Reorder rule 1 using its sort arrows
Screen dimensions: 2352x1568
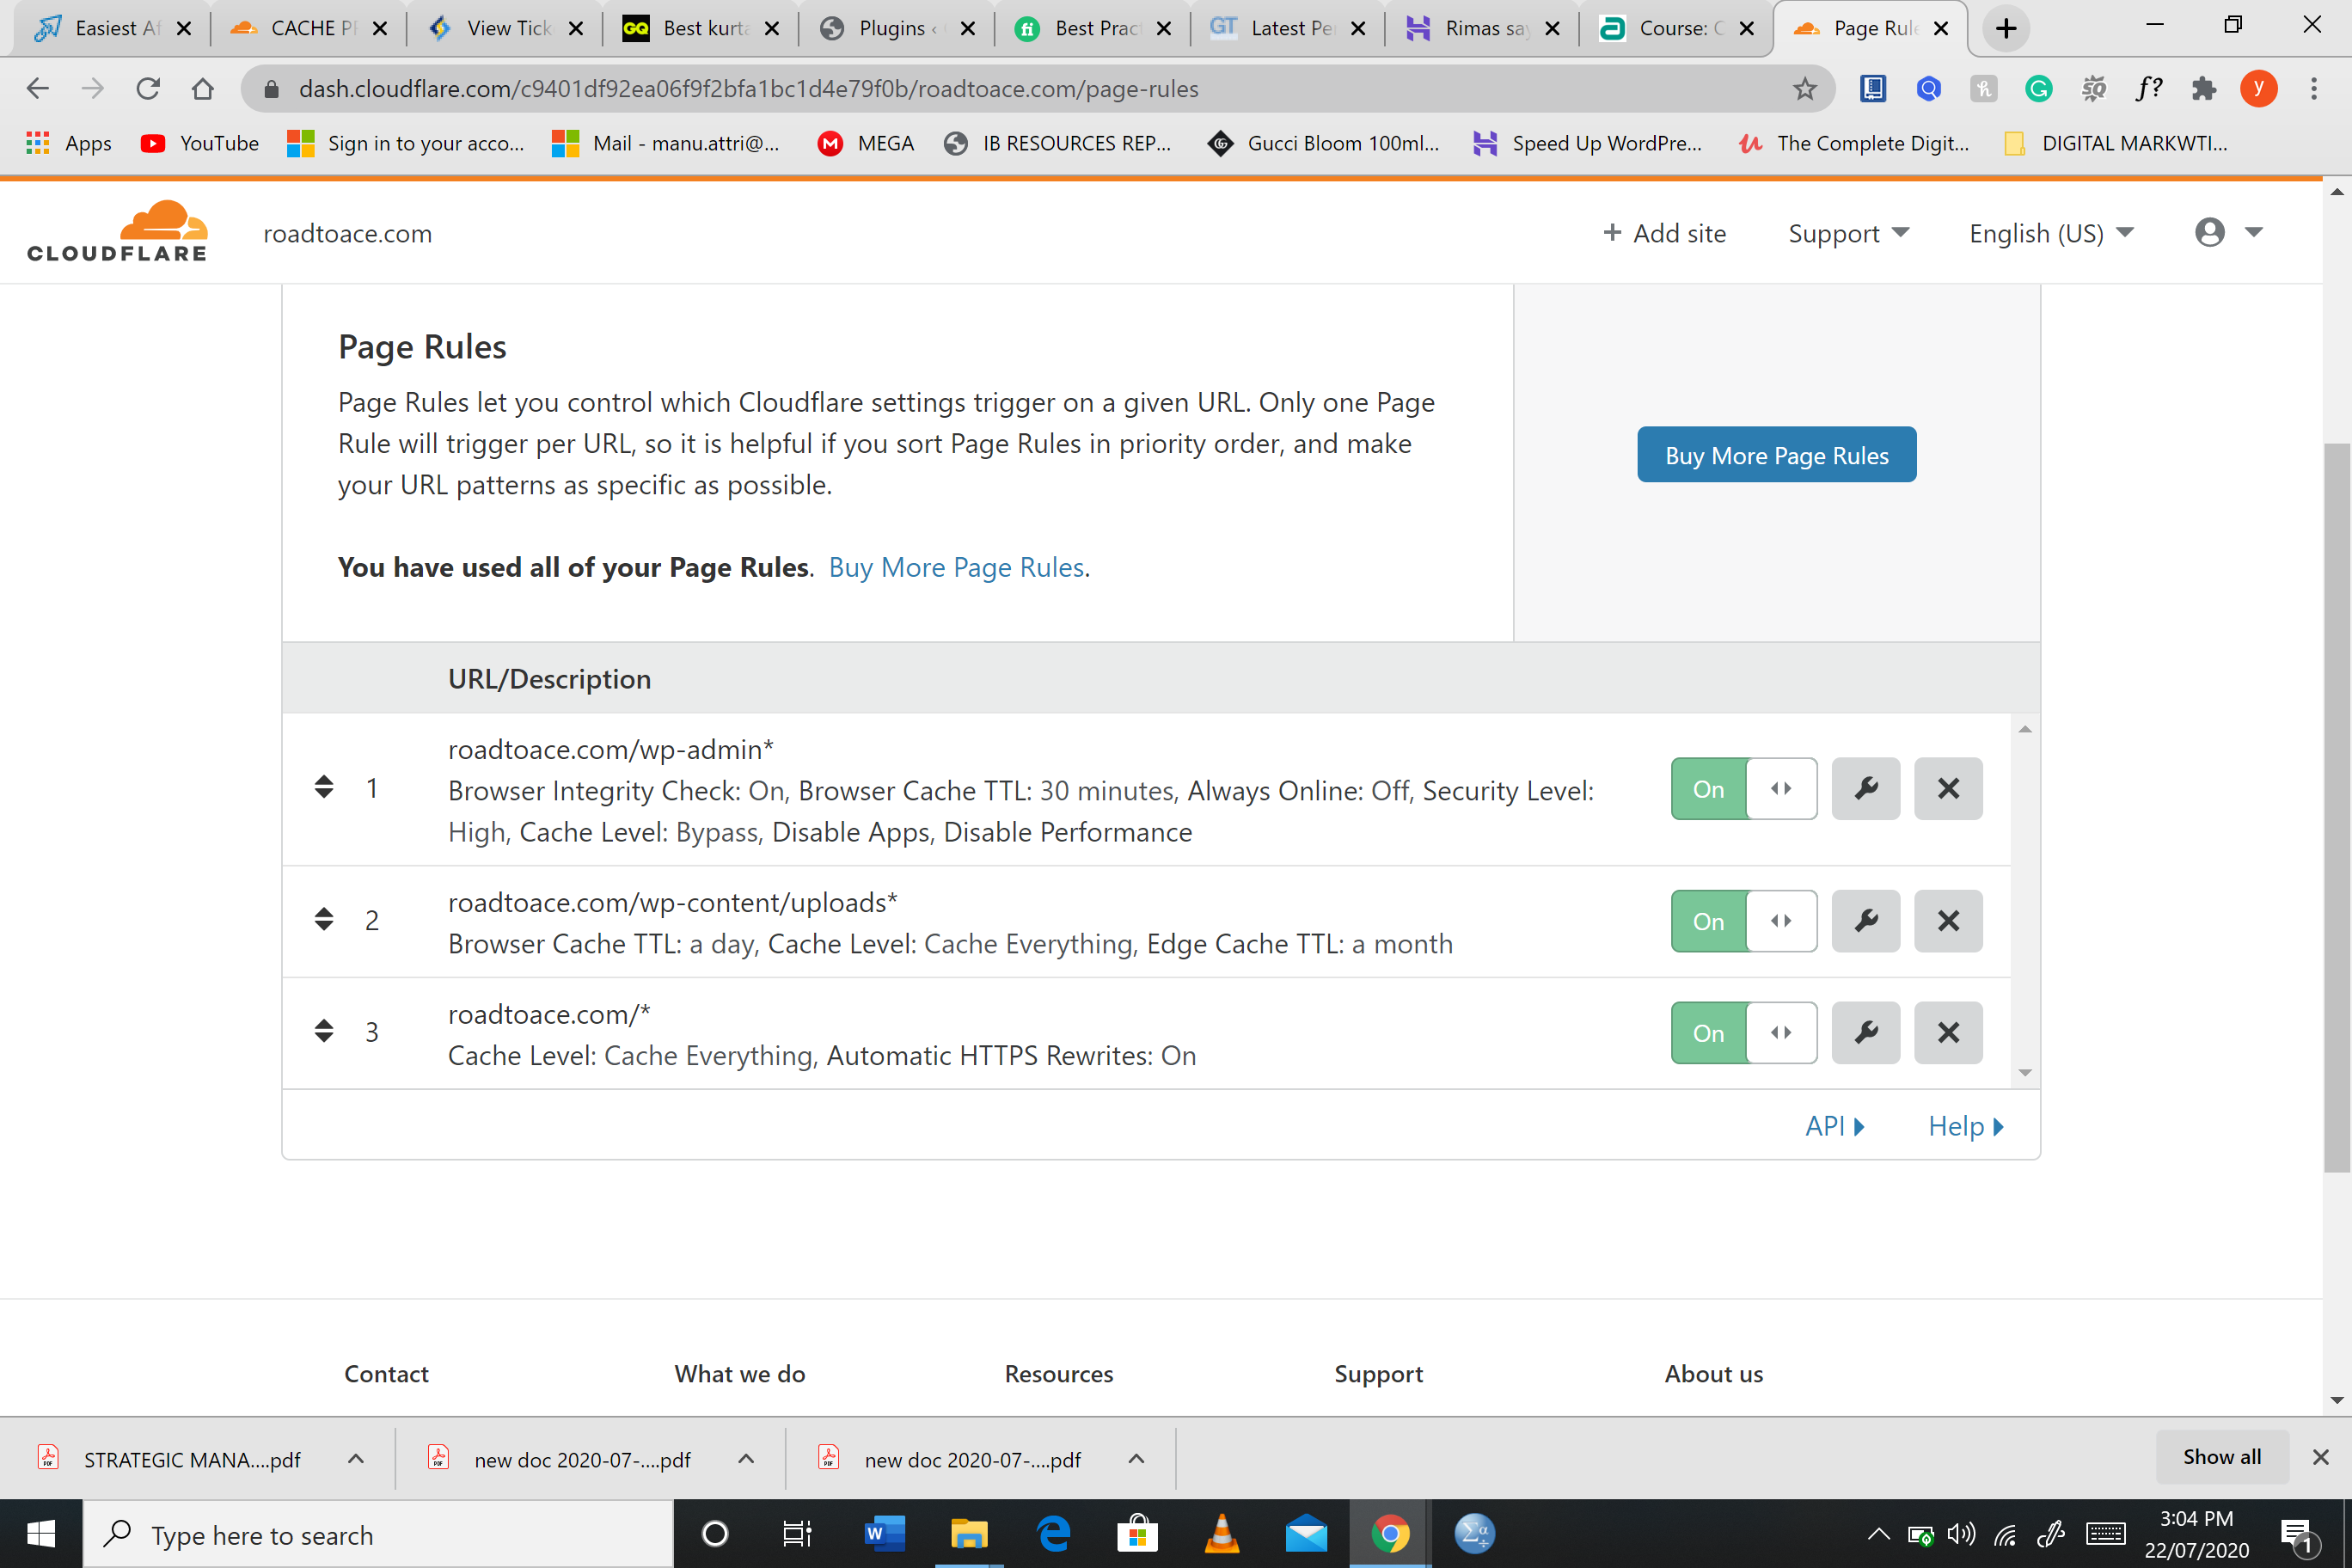pyautogui.click(x=323, y=787)
